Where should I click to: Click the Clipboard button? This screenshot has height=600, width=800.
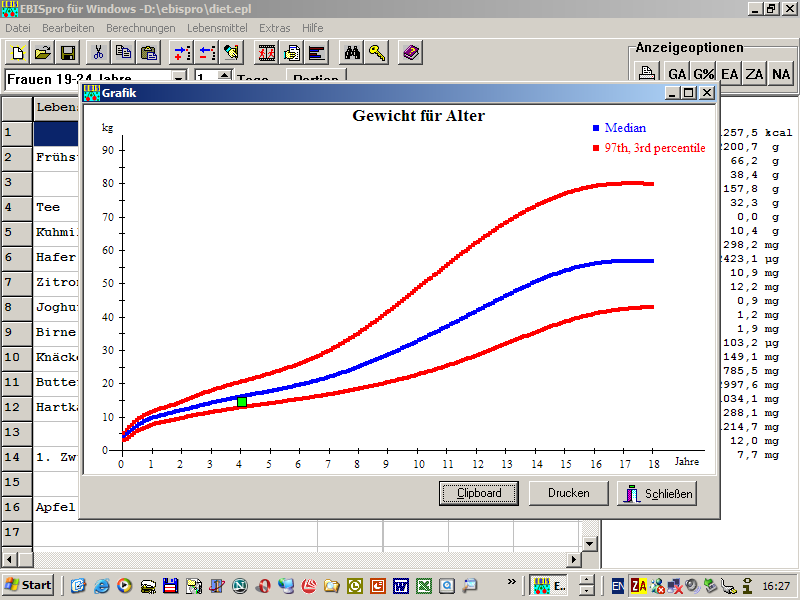tap(478, 493)
